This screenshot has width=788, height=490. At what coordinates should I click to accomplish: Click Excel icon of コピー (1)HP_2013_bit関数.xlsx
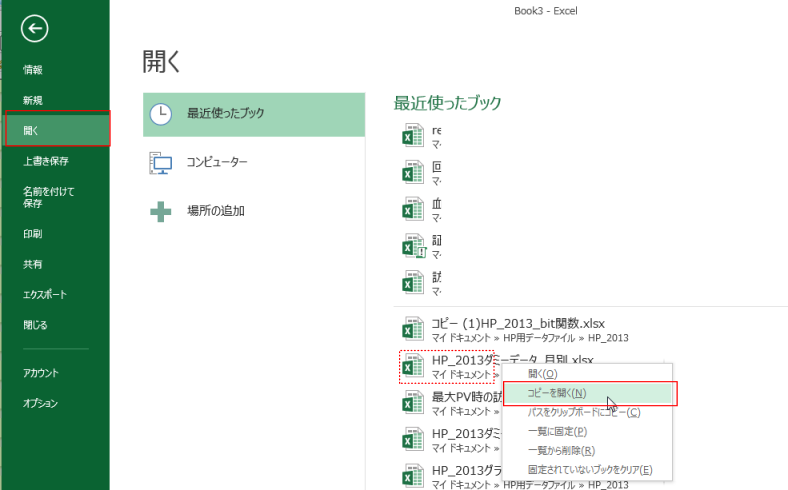pyautogui.click(x=413, y=329)
